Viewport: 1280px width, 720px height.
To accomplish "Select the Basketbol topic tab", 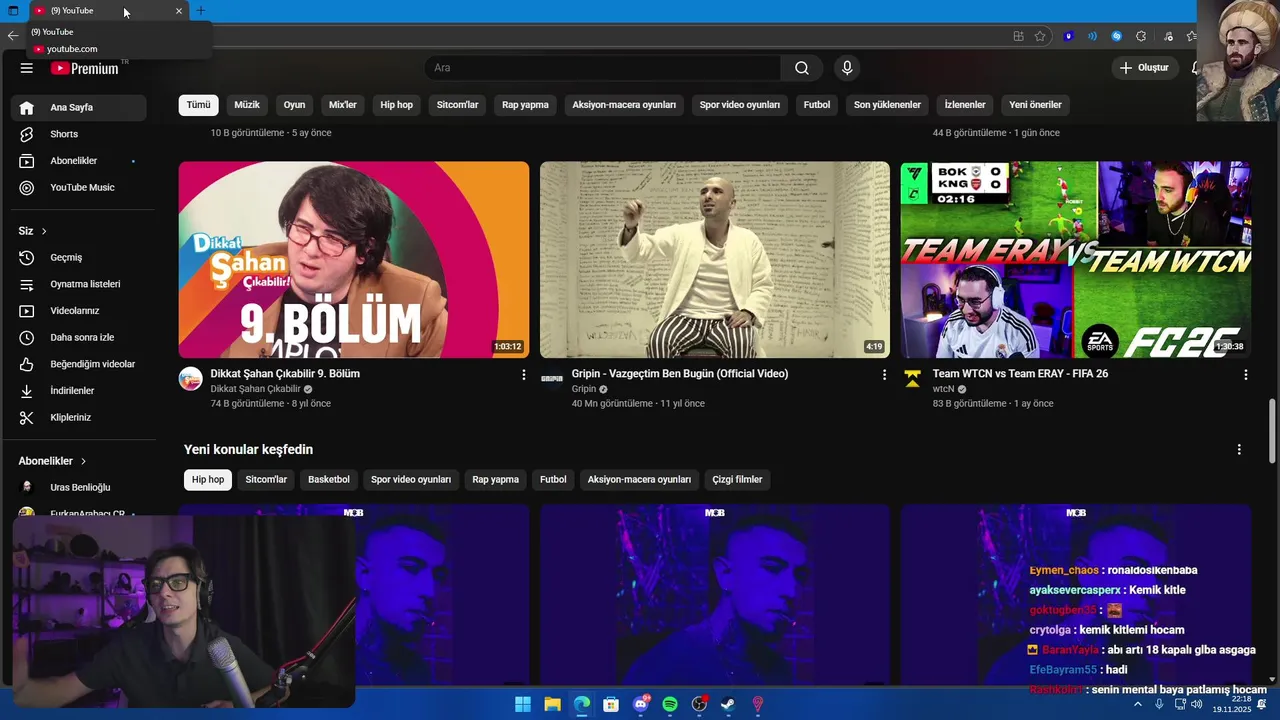I will 329,480.
